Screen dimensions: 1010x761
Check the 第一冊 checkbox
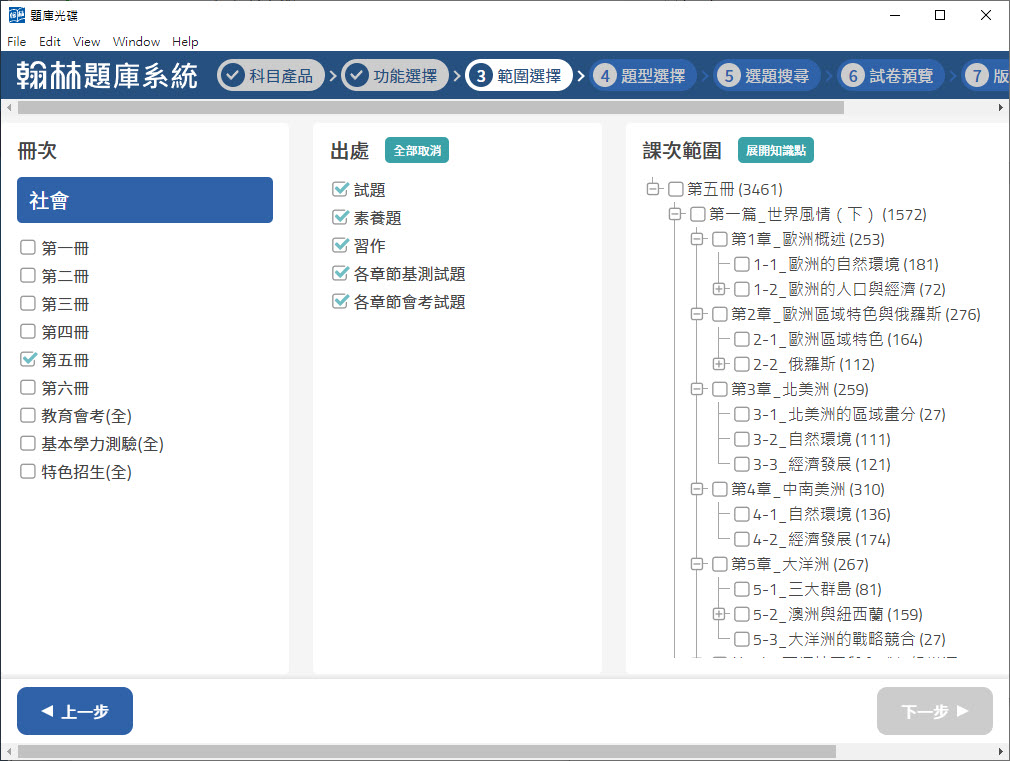pos(28,248)
